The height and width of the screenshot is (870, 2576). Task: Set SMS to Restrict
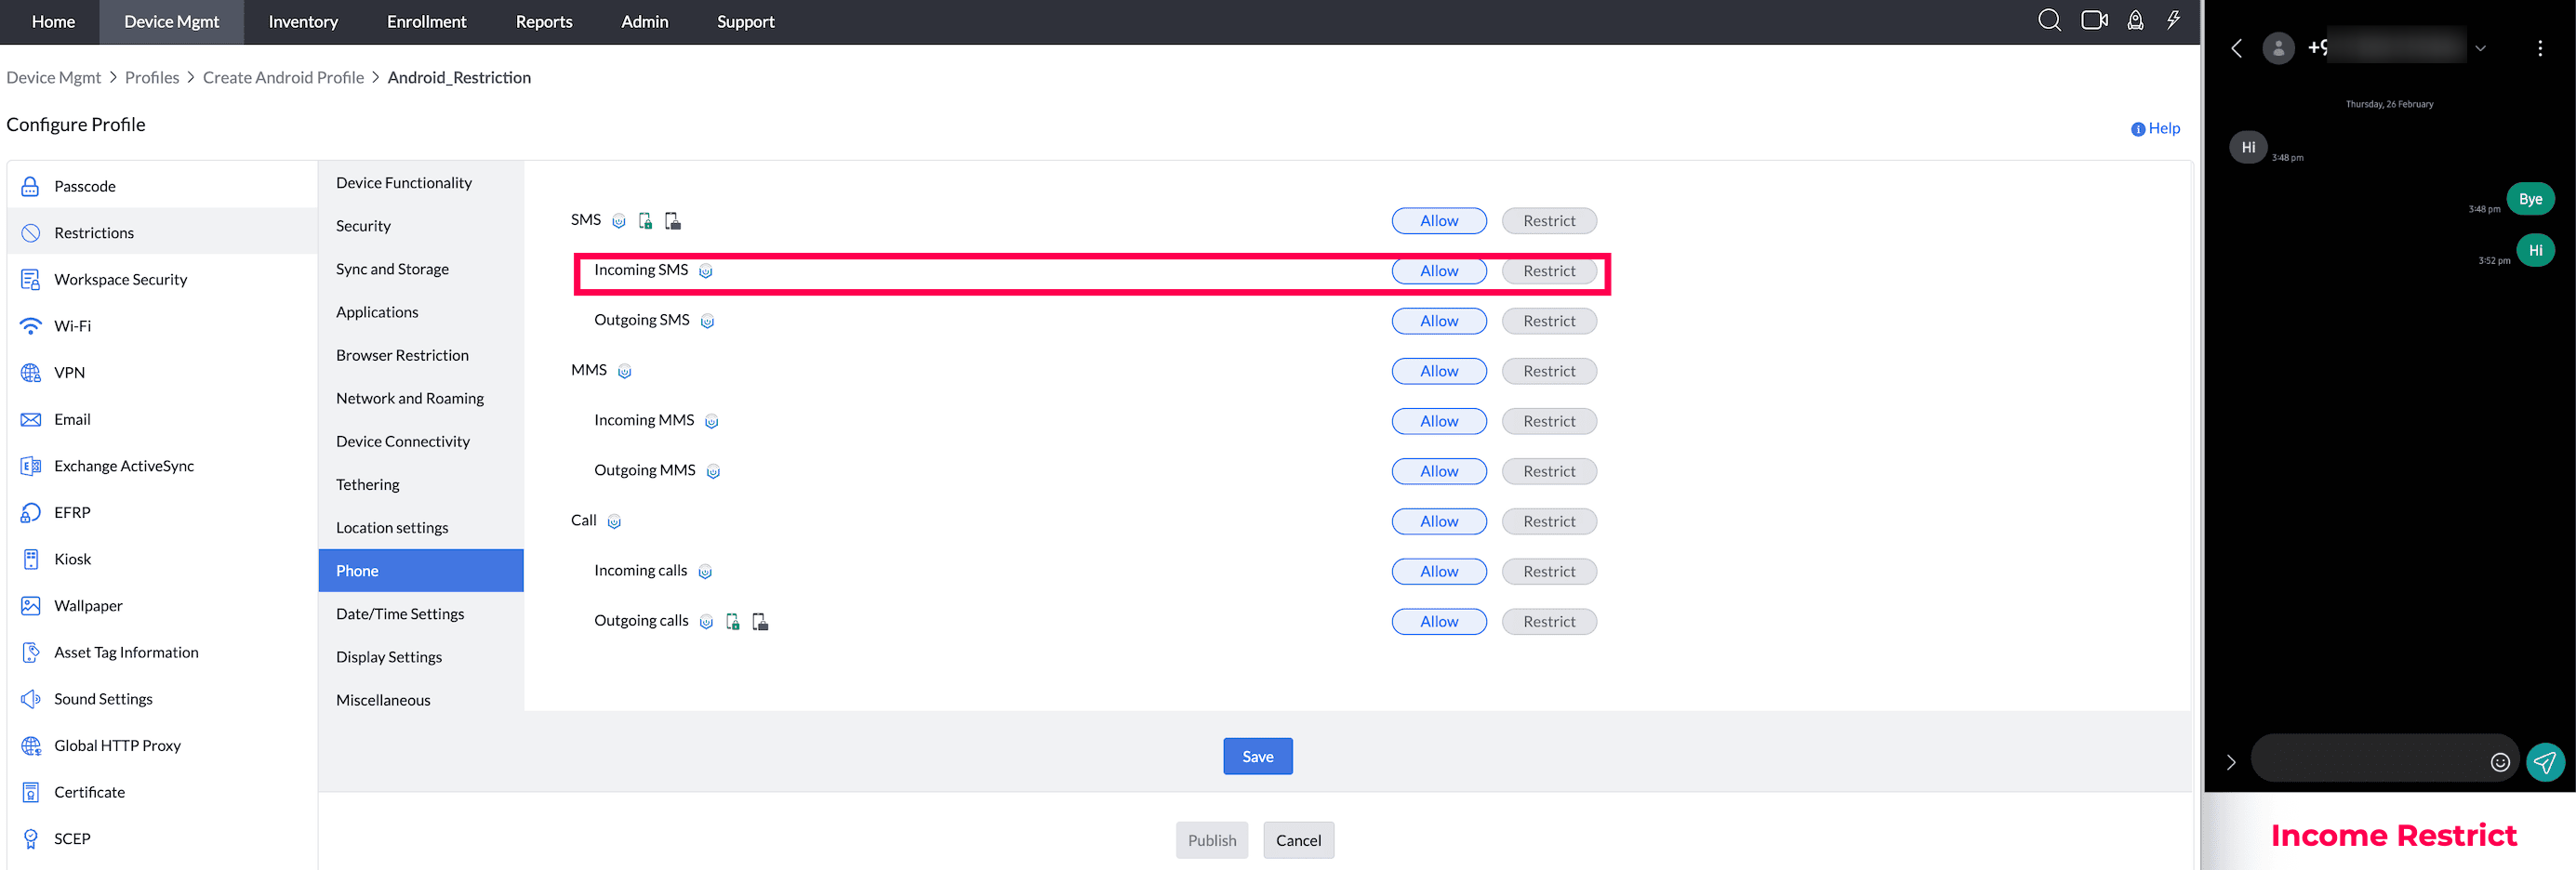1549,221
